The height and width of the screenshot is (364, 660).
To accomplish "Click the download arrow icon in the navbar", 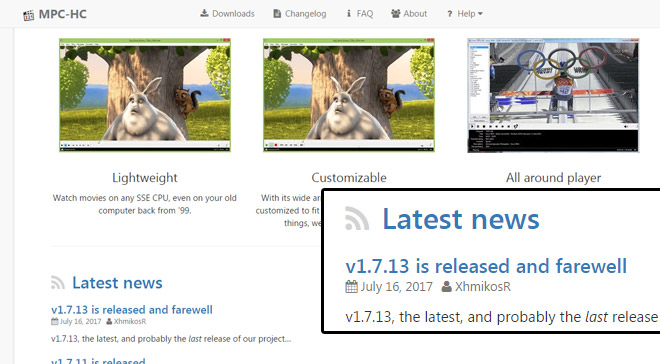I will pos(204,13).
